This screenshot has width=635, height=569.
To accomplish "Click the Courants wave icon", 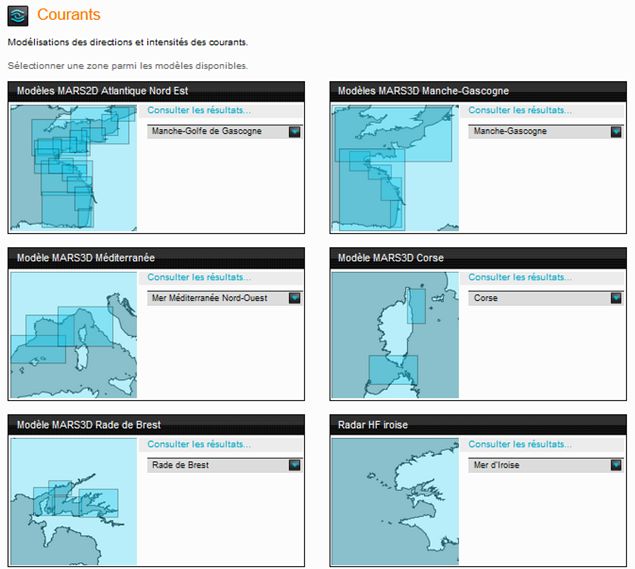I will [x=18, y=16].
